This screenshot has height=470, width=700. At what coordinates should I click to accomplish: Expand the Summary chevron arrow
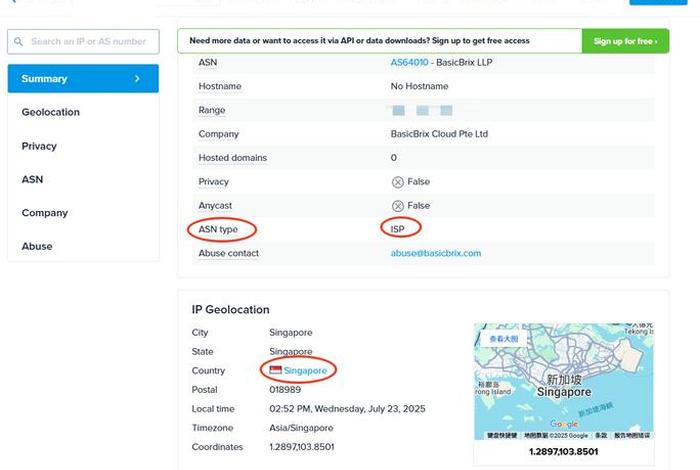137,79
